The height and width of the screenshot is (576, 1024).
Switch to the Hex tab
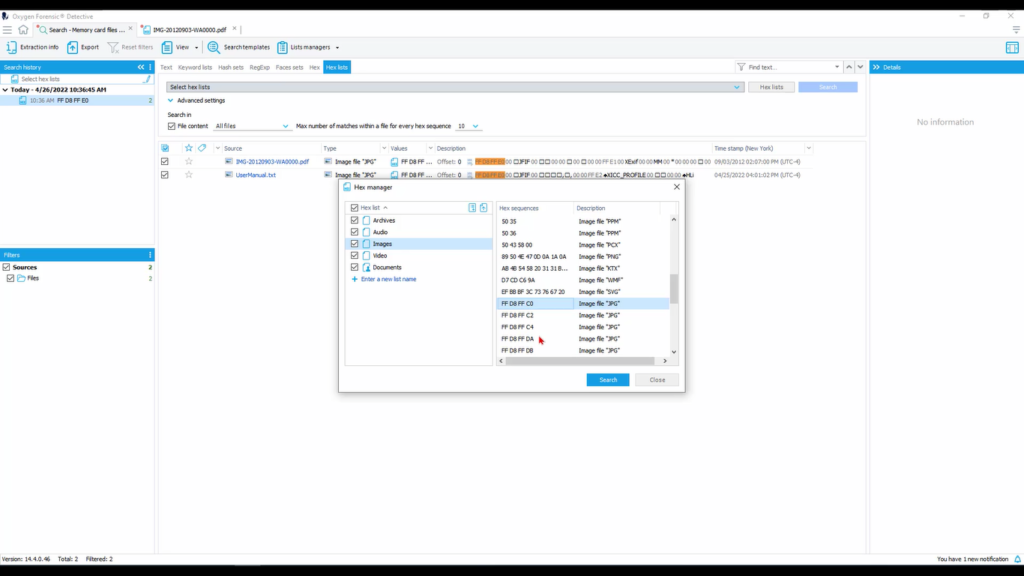tap(314, 67)
